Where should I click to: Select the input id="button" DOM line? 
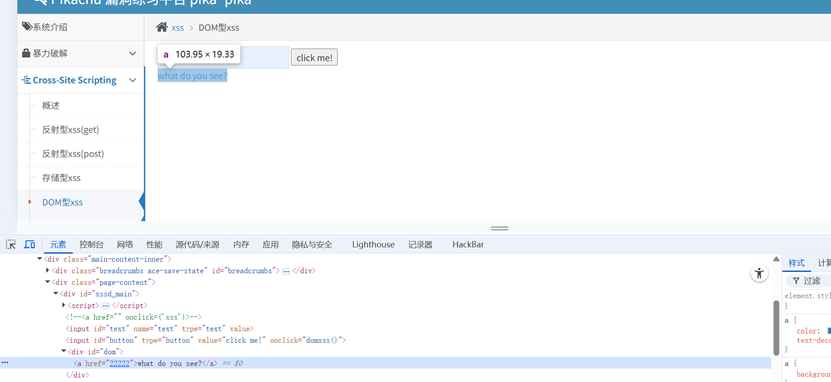click(206, 340)
